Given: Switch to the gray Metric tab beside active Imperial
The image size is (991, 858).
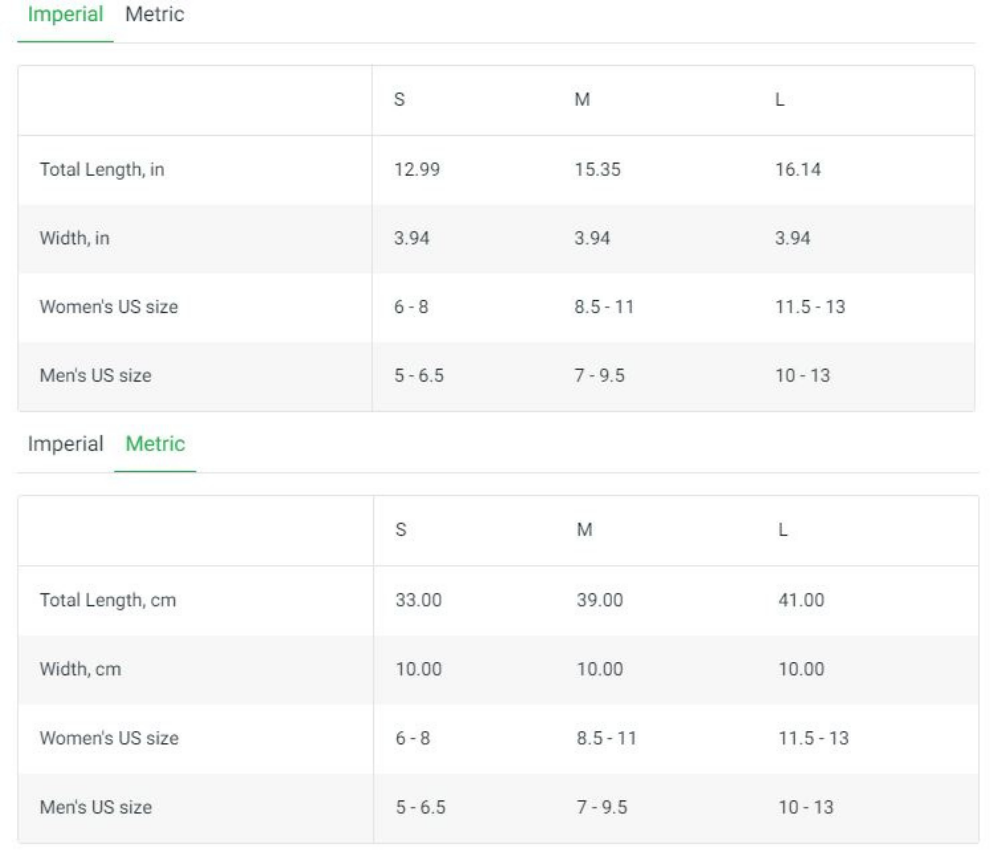Looking at the screenshot, I should coord(154,15).
